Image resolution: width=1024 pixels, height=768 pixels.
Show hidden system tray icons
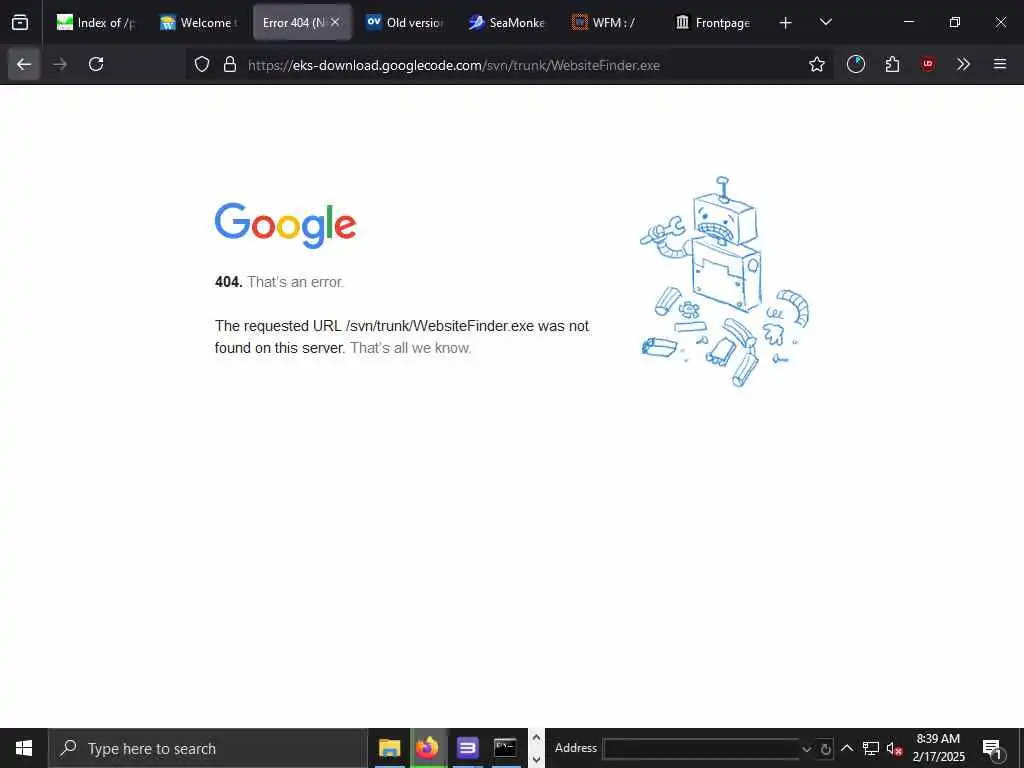846,748
